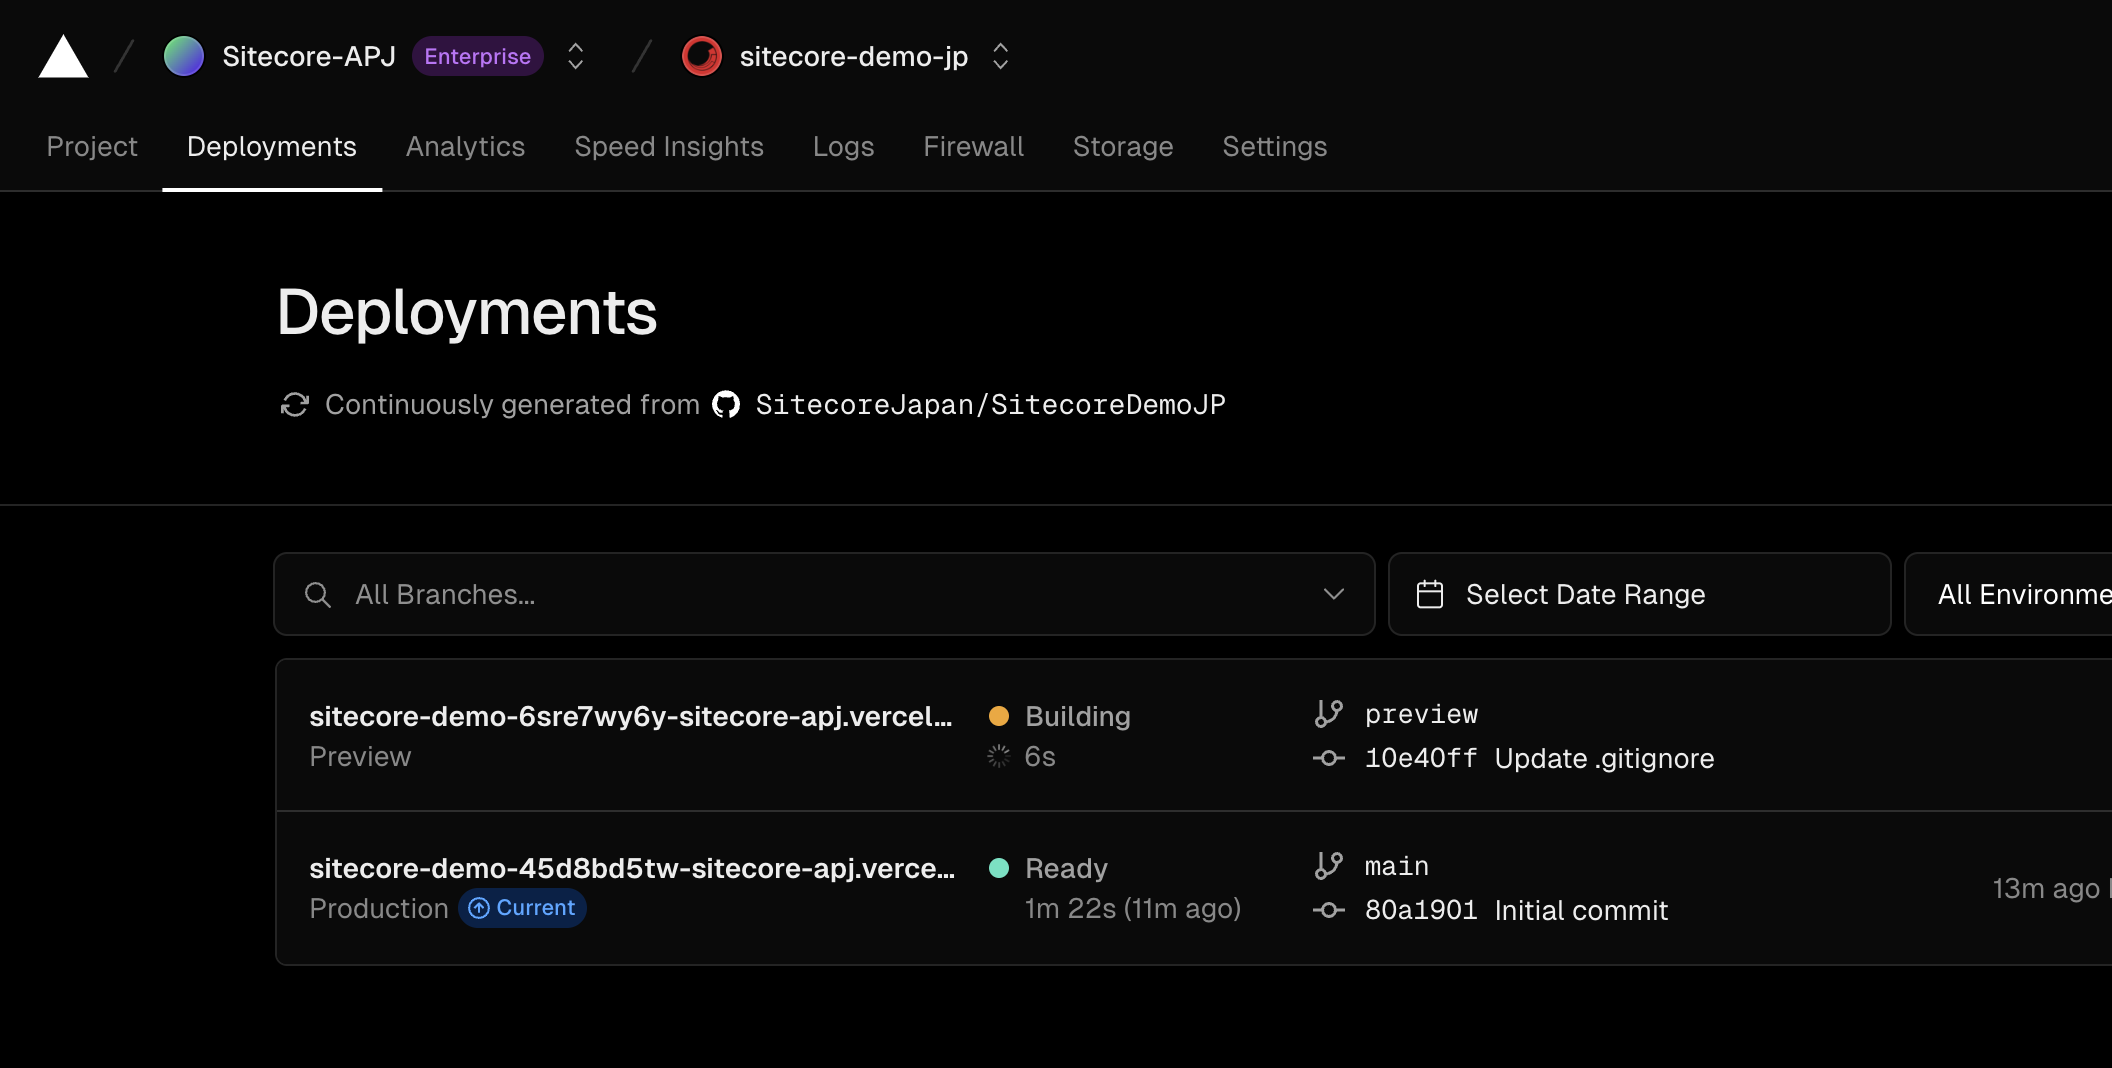This screenshot has width=2112, height=1068.
Task: Open the project switcher chevrons beside sitecore-demo-jp
Action: point(1000,56)
